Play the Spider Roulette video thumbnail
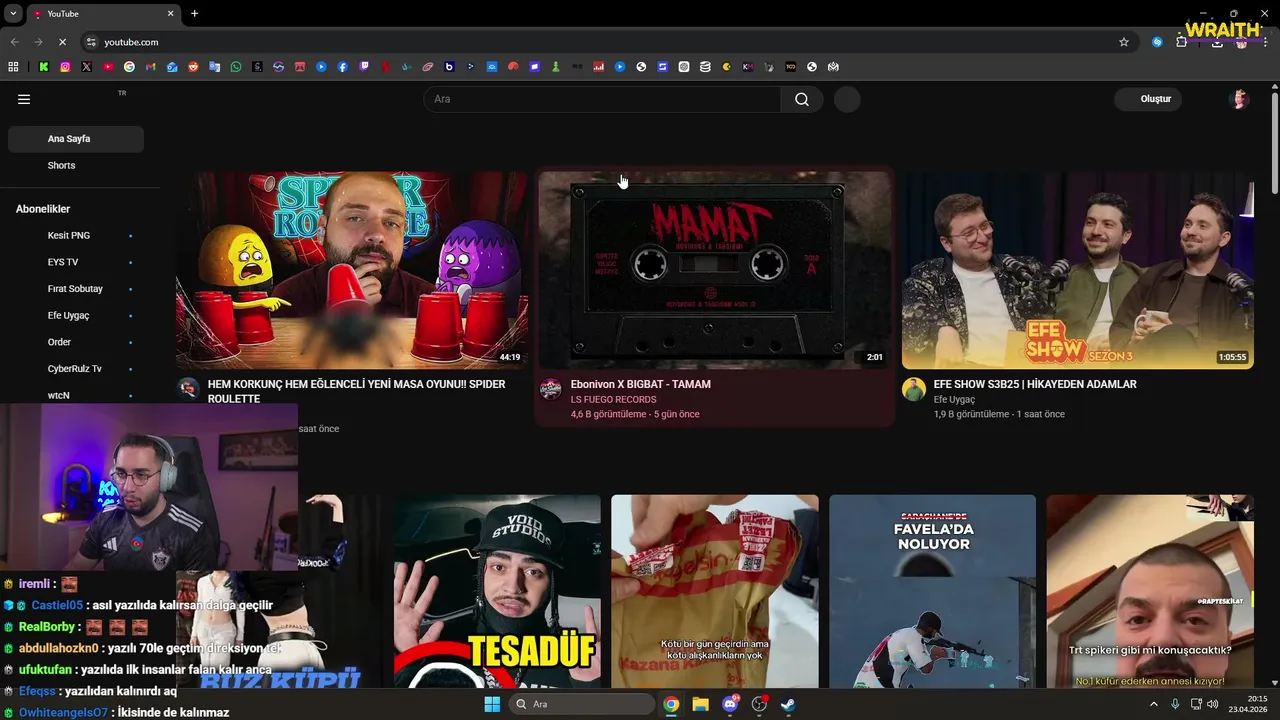 [x=352, y=270]
